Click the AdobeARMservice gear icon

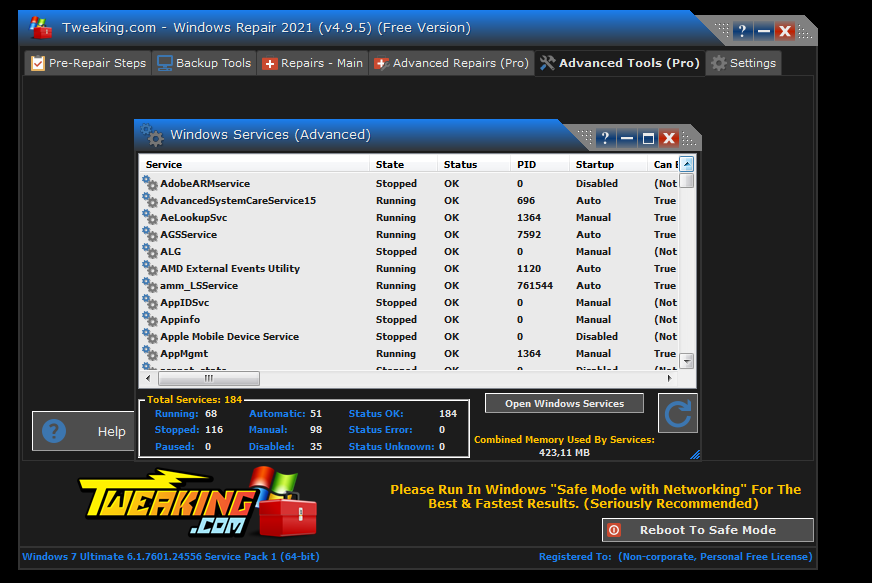tap(150, 183)
